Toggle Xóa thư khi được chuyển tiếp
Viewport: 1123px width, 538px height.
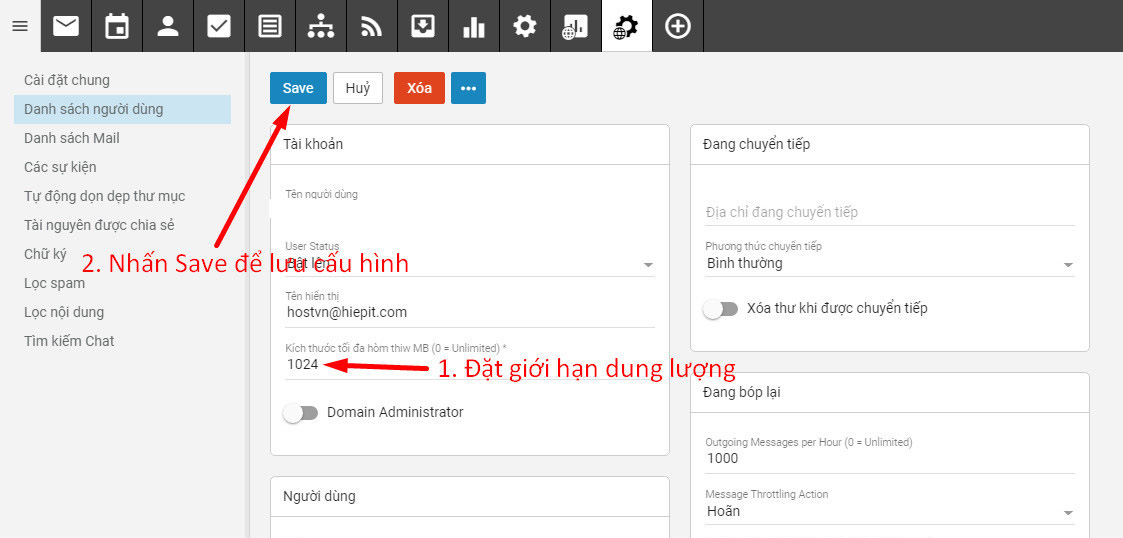tap(720, 308)
